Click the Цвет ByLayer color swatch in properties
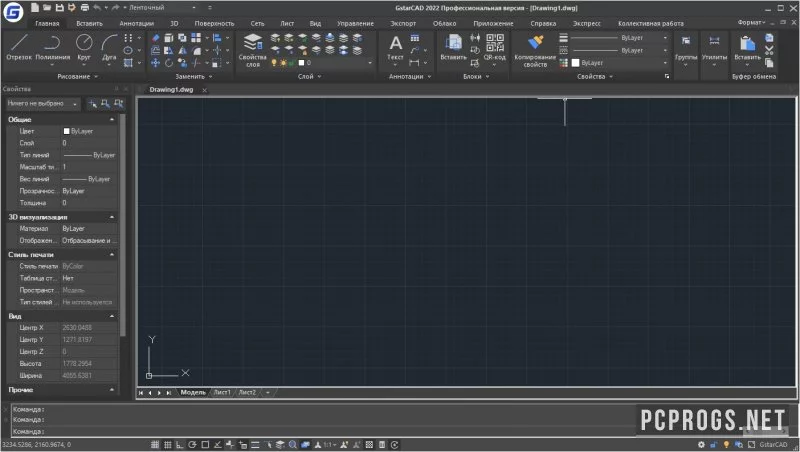The width and height of the screenshot is (800, 452). pos(66,131)
